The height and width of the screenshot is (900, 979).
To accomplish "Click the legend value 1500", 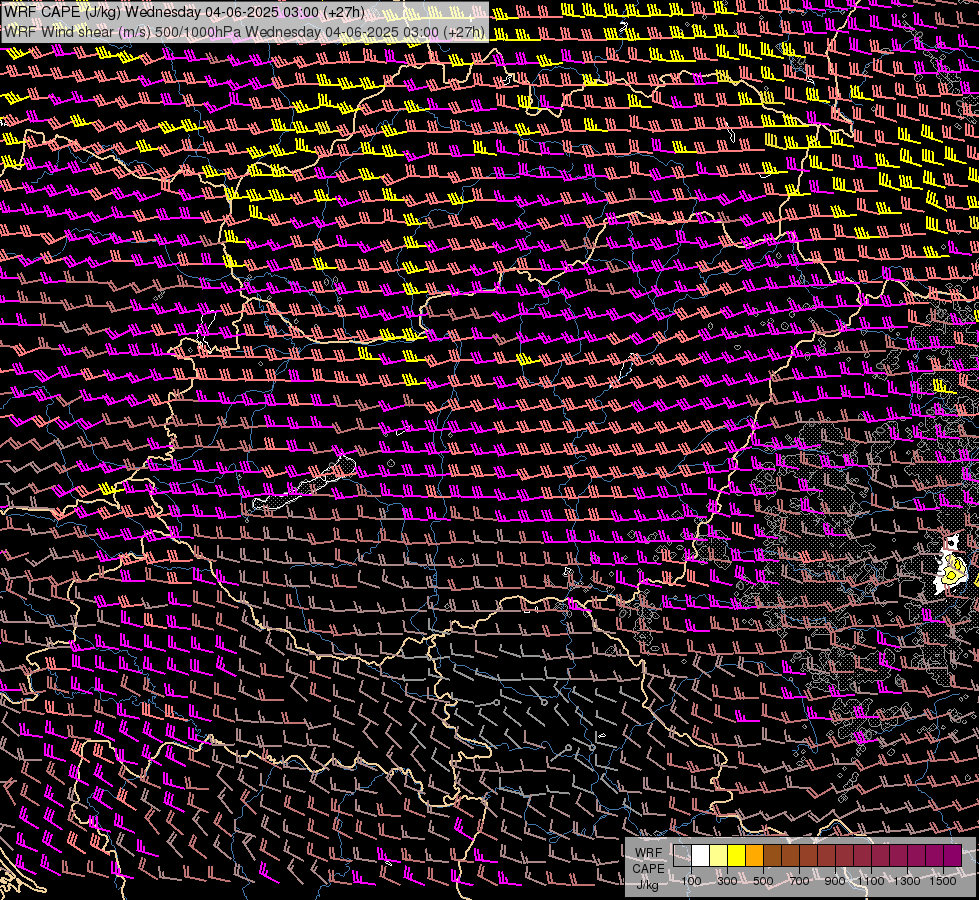I will pos(943,881).
